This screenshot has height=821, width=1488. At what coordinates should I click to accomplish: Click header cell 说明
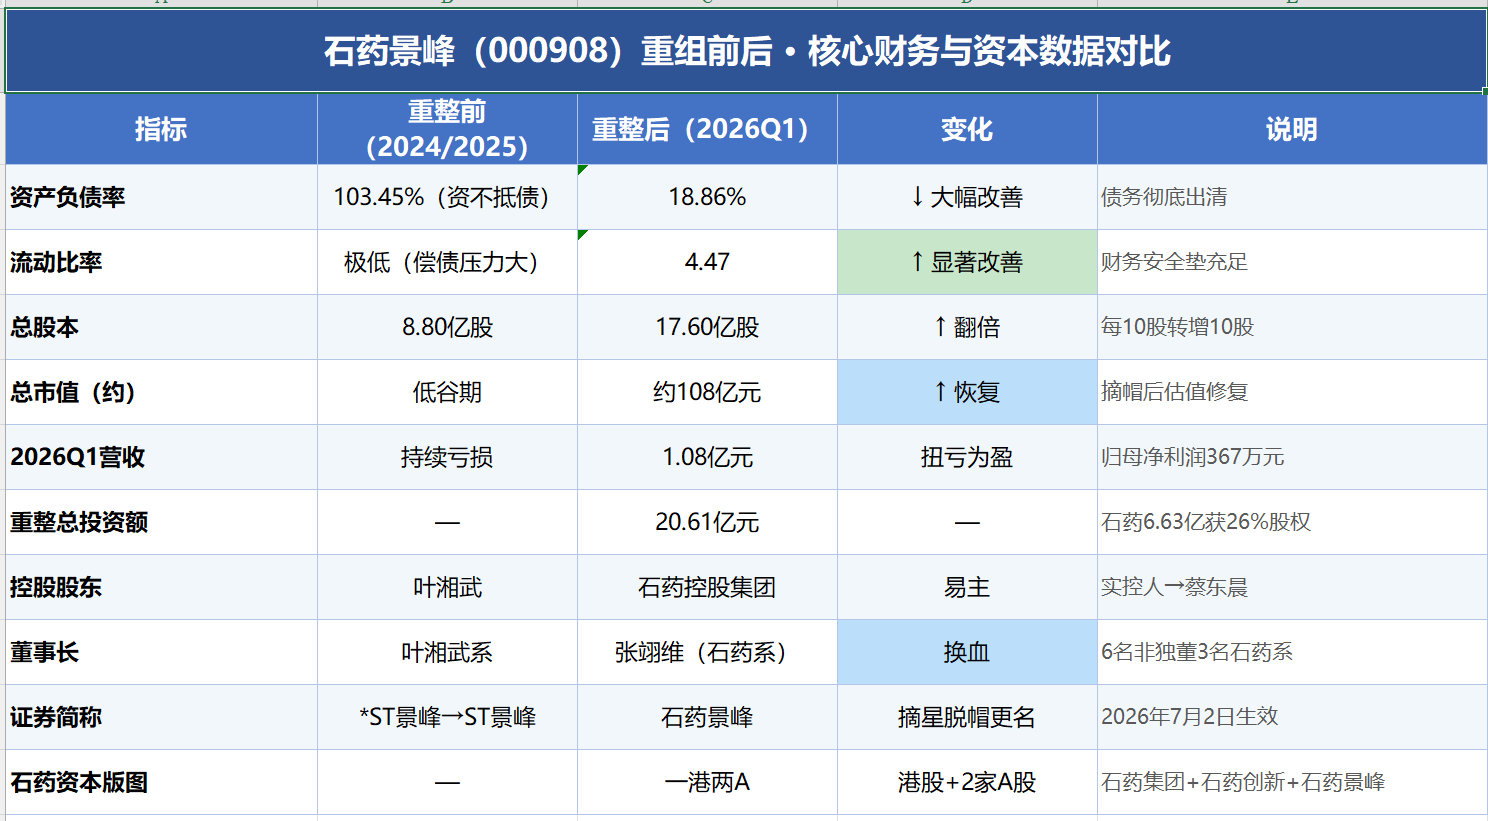click(1292, 129)
